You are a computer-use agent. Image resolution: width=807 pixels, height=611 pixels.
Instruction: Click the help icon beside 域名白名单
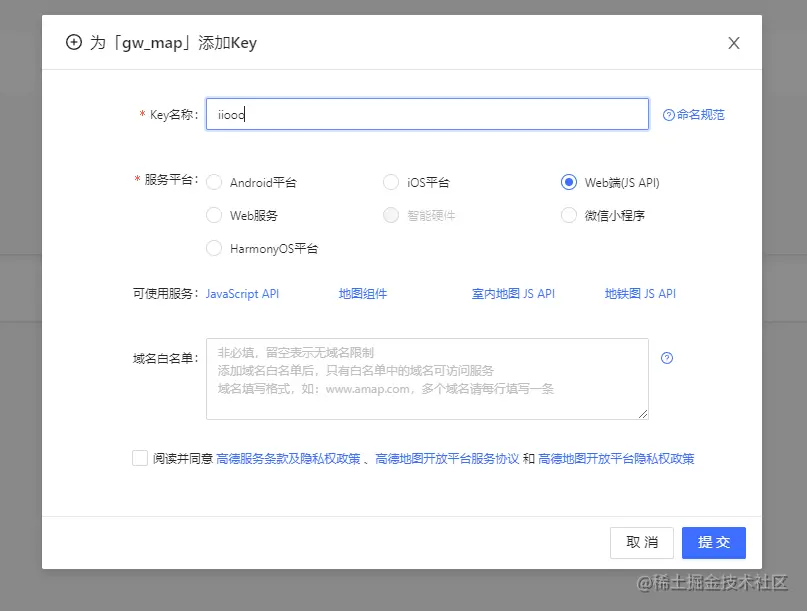(667, 358)
